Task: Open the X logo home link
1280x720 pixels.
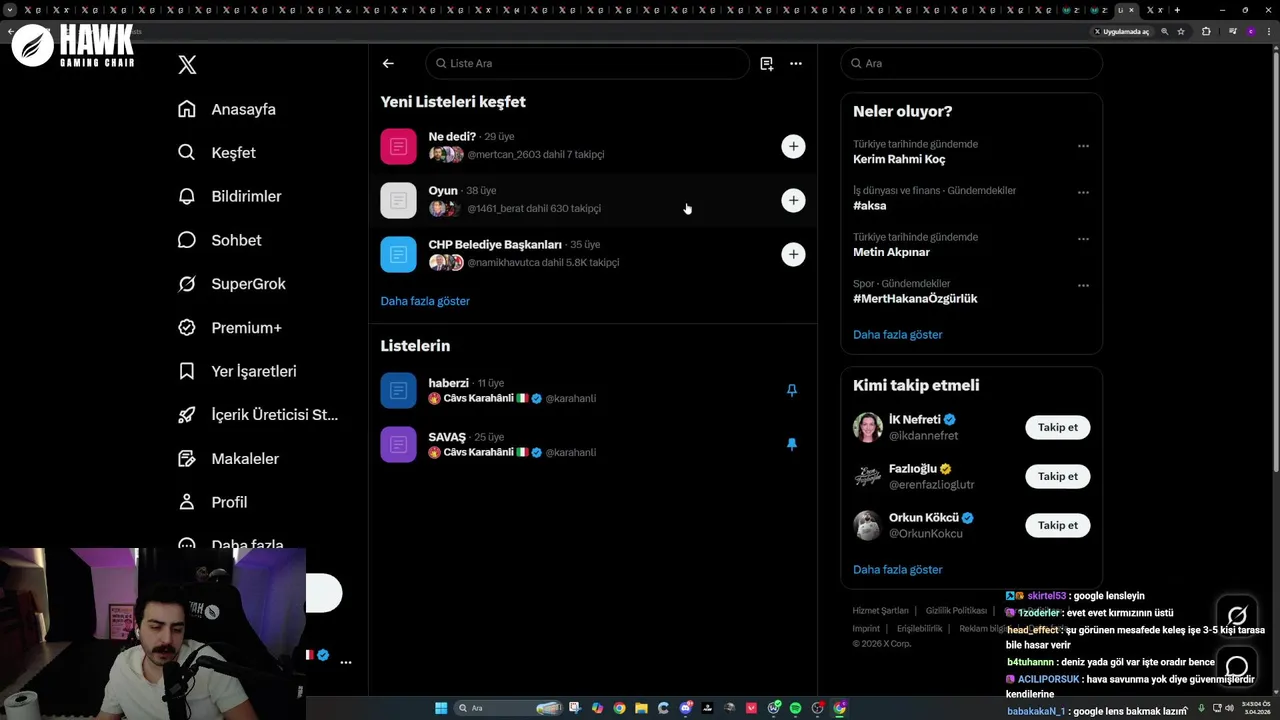Action: (187, 65)
